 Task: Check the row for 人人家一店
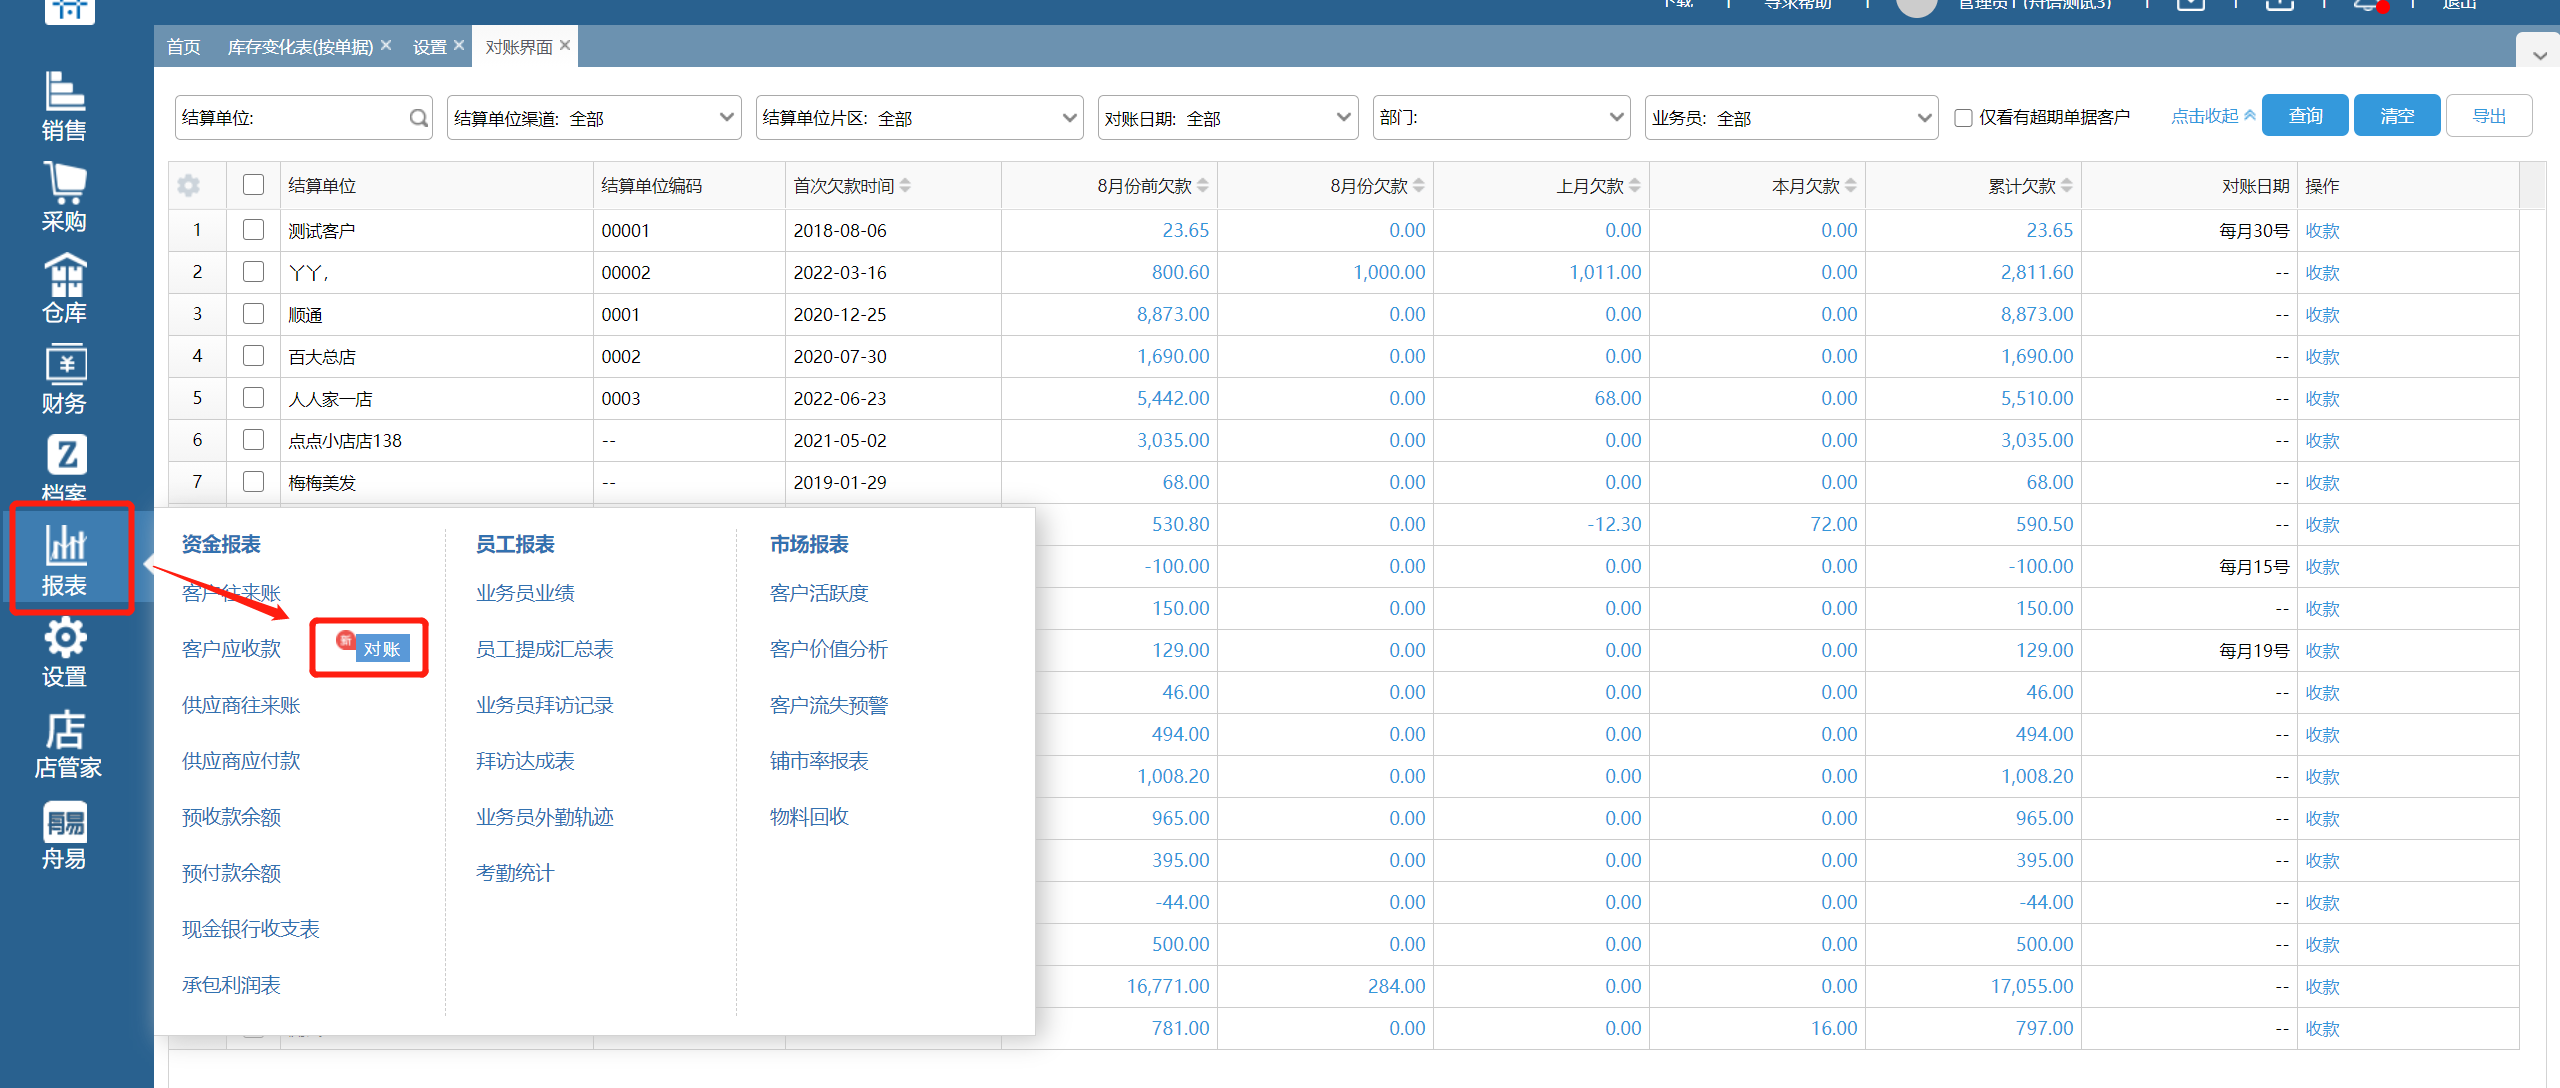pyautogui.click(x=254, y=398)
